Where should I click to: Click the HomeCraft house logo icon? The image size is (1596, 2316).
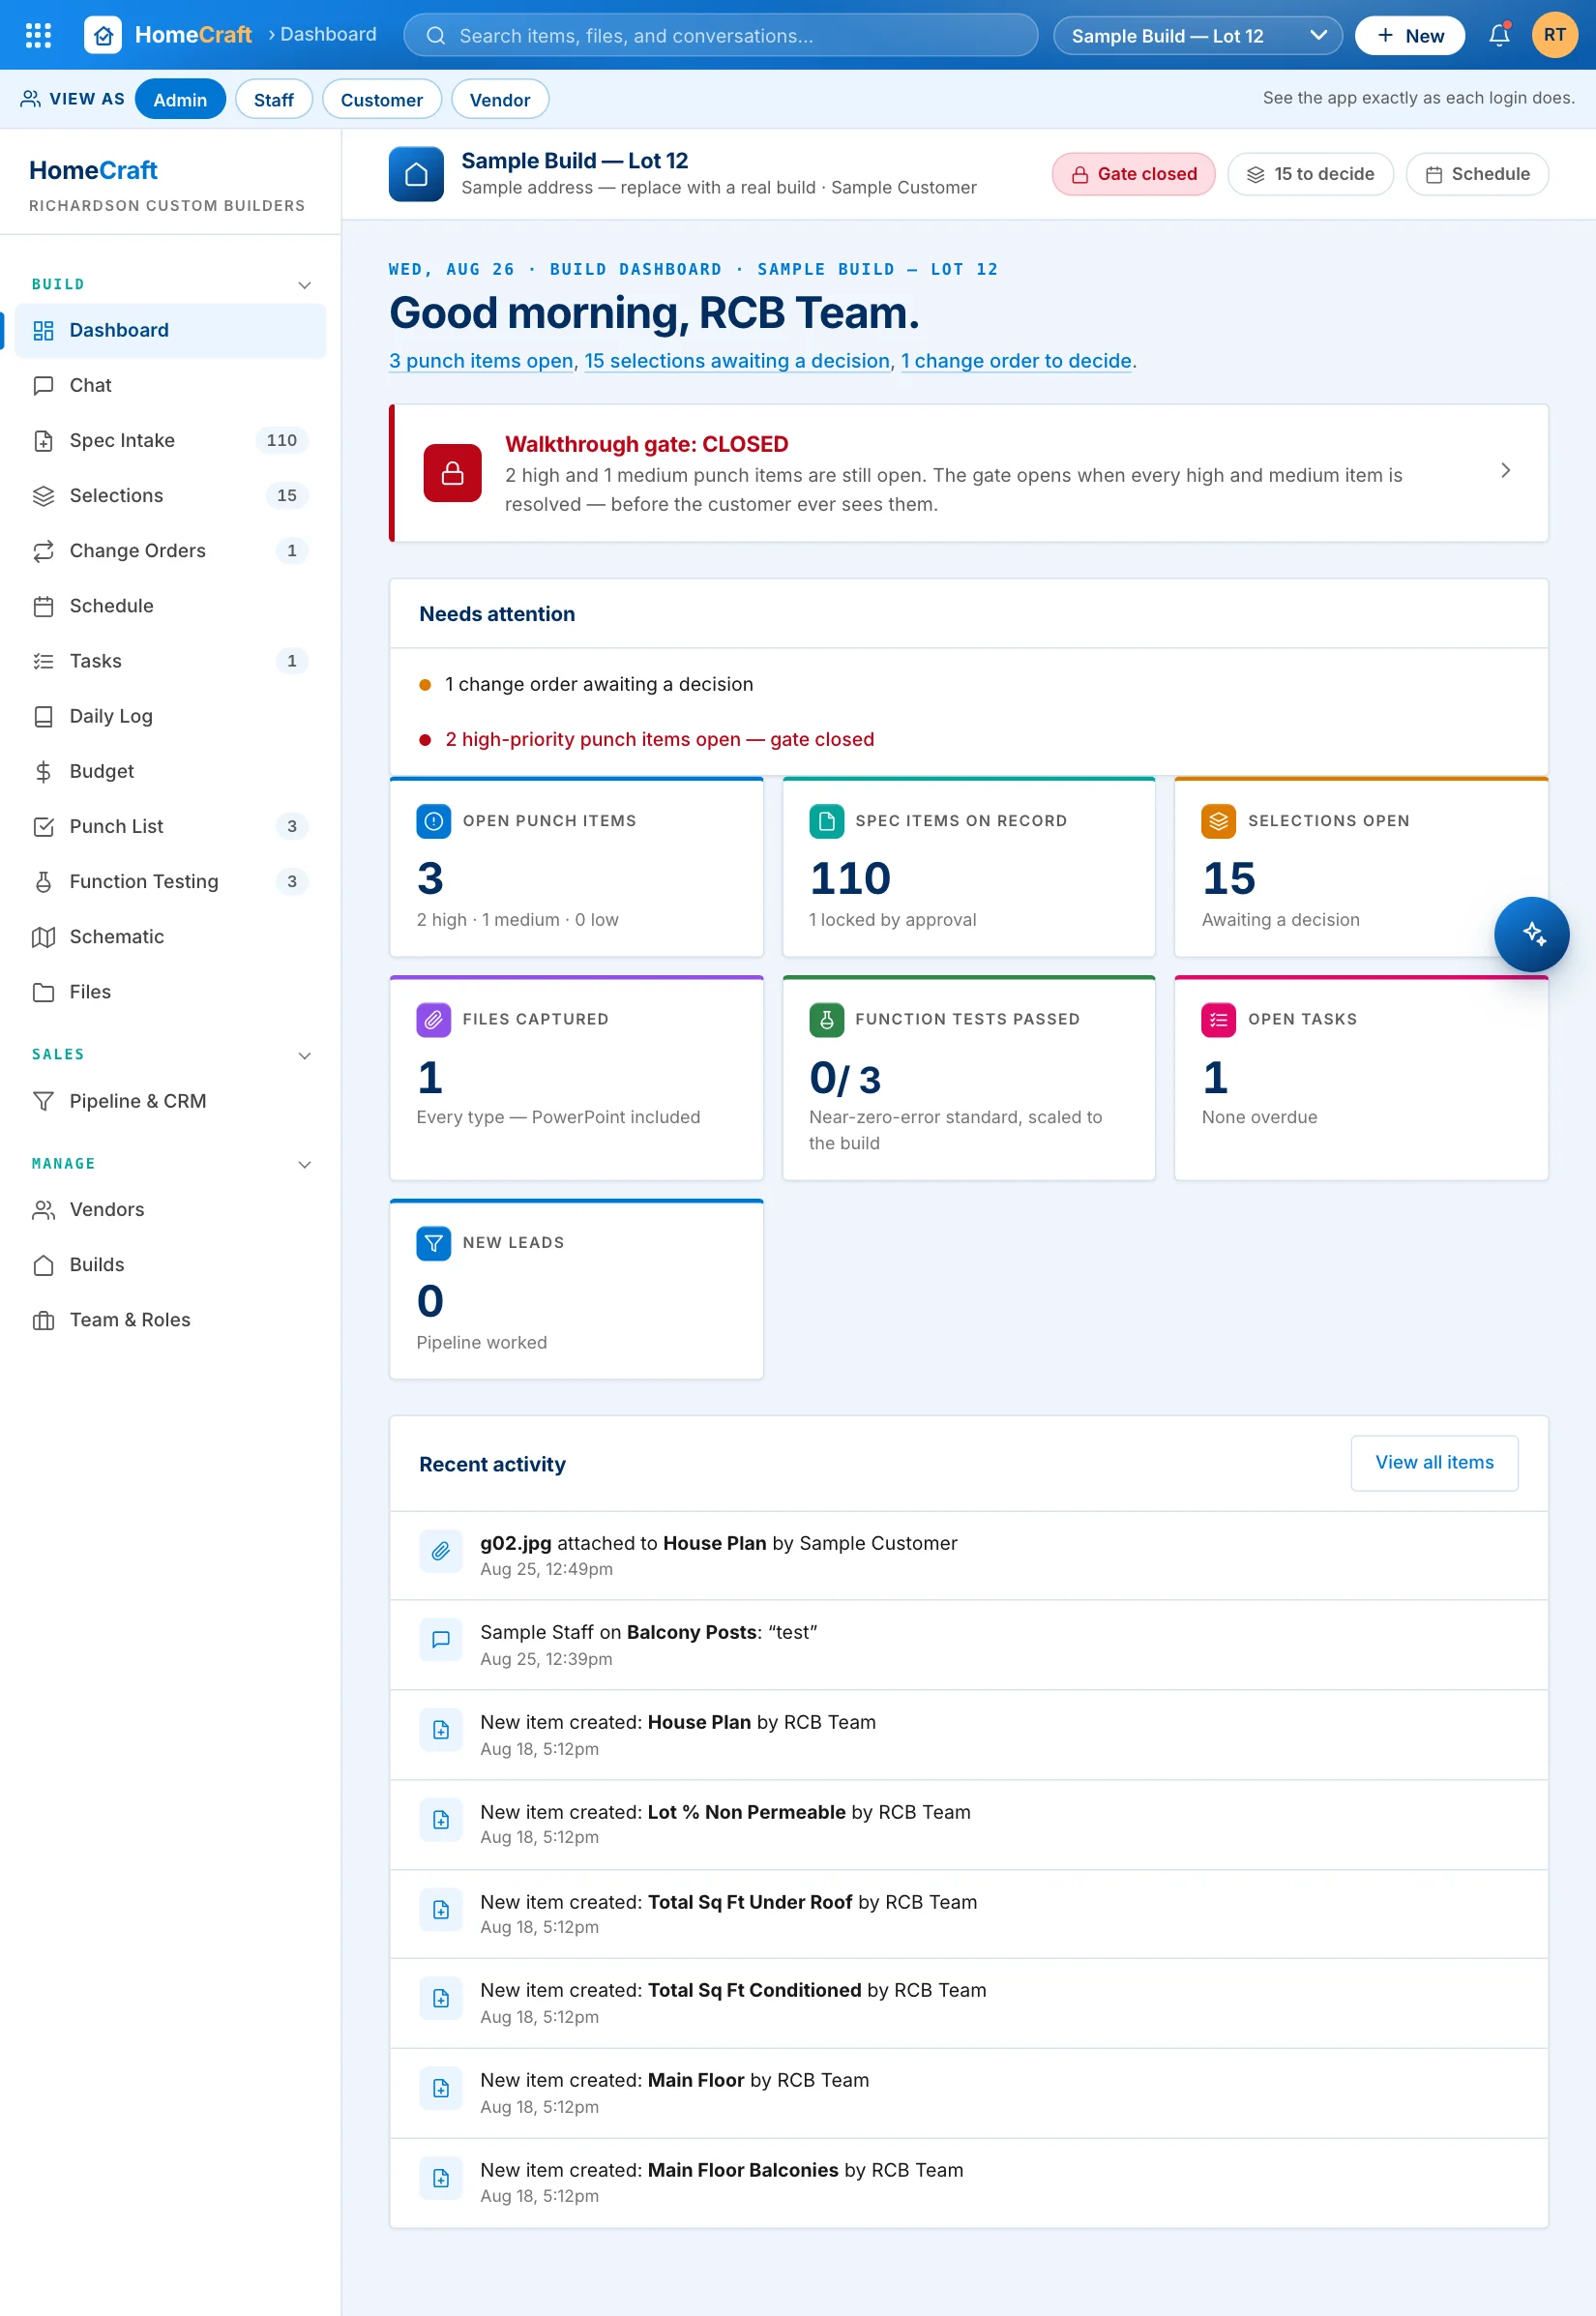pyautogui.click(x=103, y=35)
